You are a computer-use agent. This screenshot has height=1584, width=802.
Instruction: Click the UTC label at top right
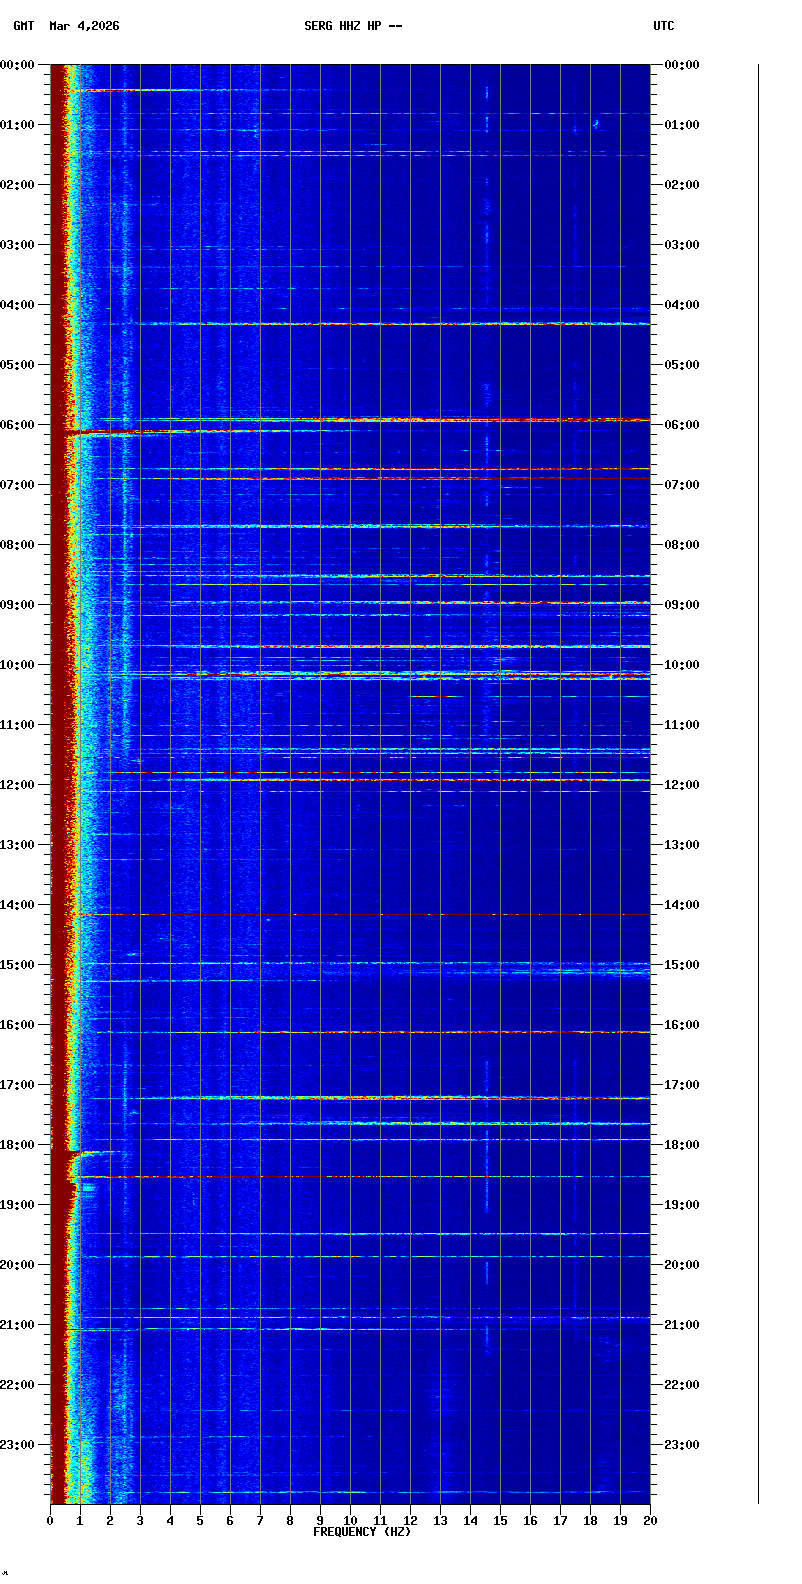point(664,26)
